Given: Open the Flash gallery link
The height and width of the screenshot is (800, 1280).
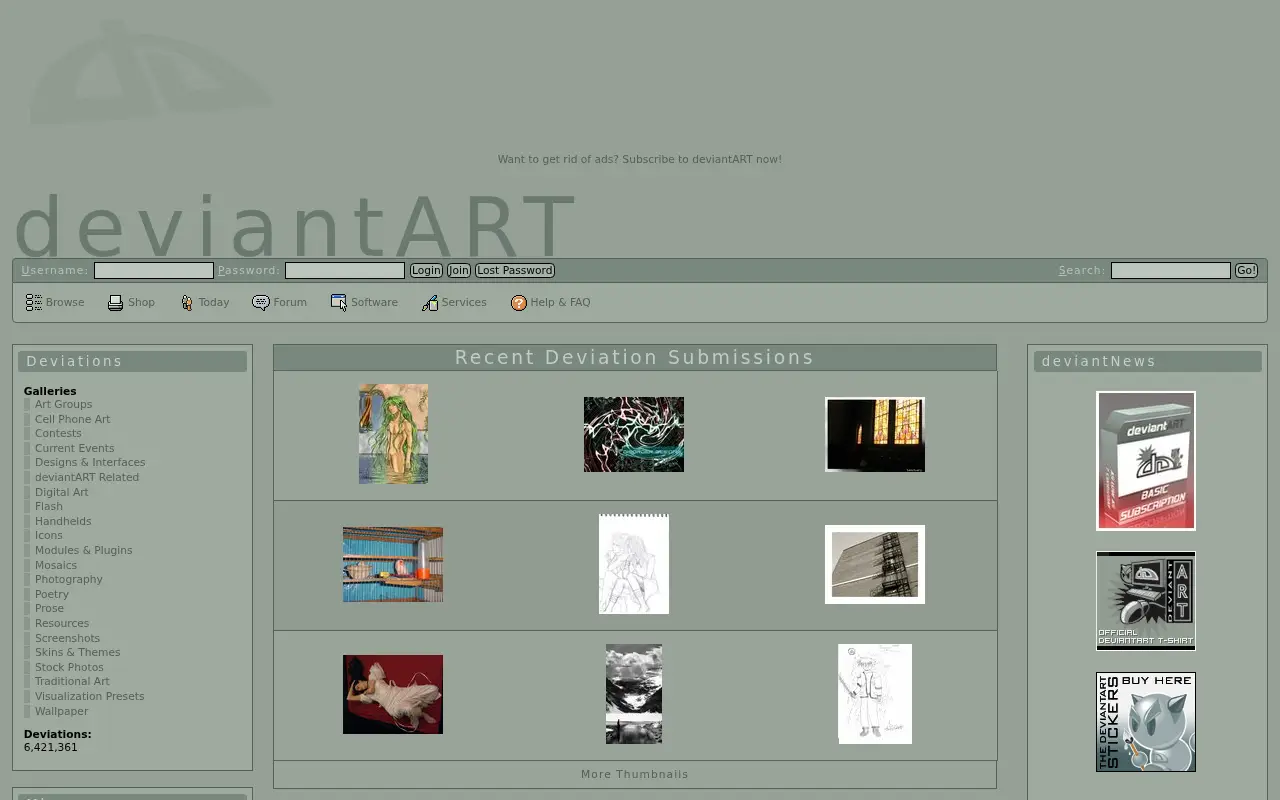Looking at the screenshot, I should pyautogui.click(x=49, y=506).
